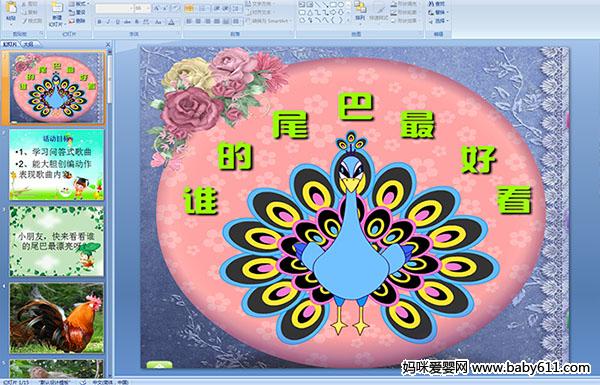Click the highlighted bullets list icon
Viewport: 600px width, 385px height.
click(x=189, y=8)
